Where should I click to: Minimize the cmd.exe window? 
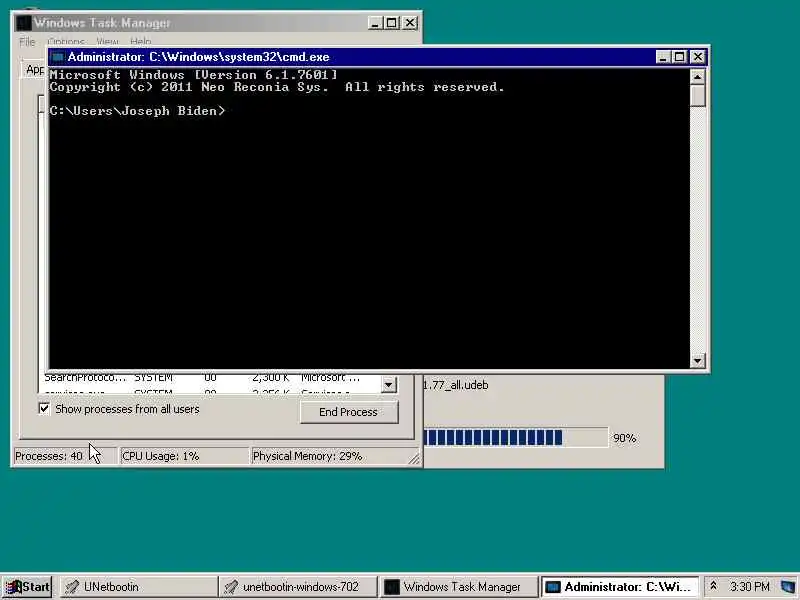point(662,57)
